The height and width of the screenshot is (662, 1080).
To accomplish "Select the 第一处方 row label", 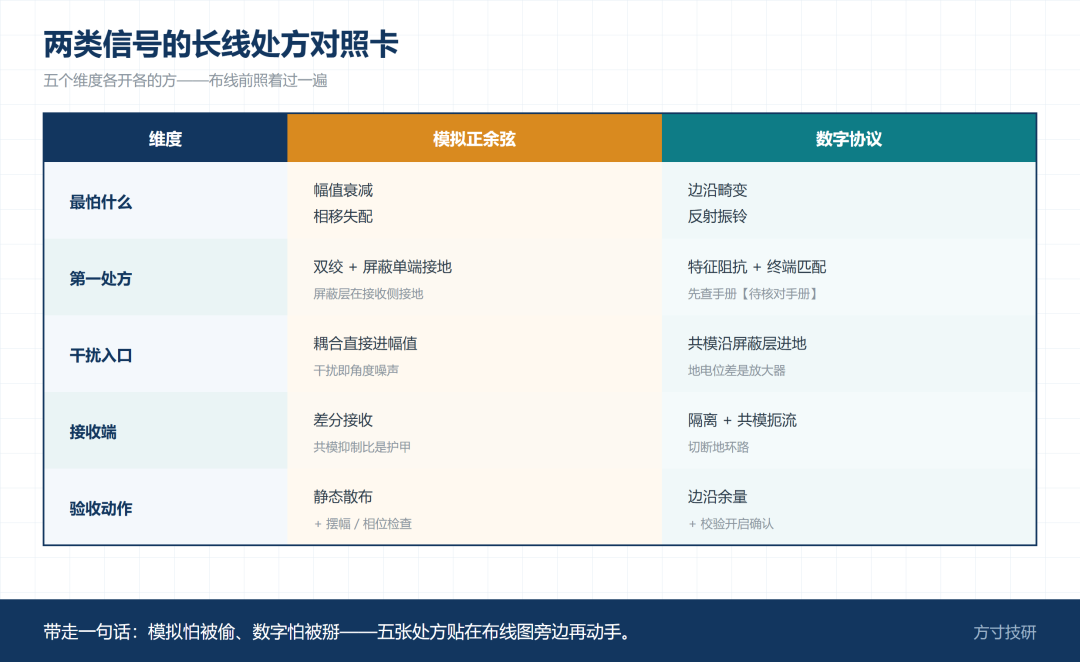I will point(101,278).
